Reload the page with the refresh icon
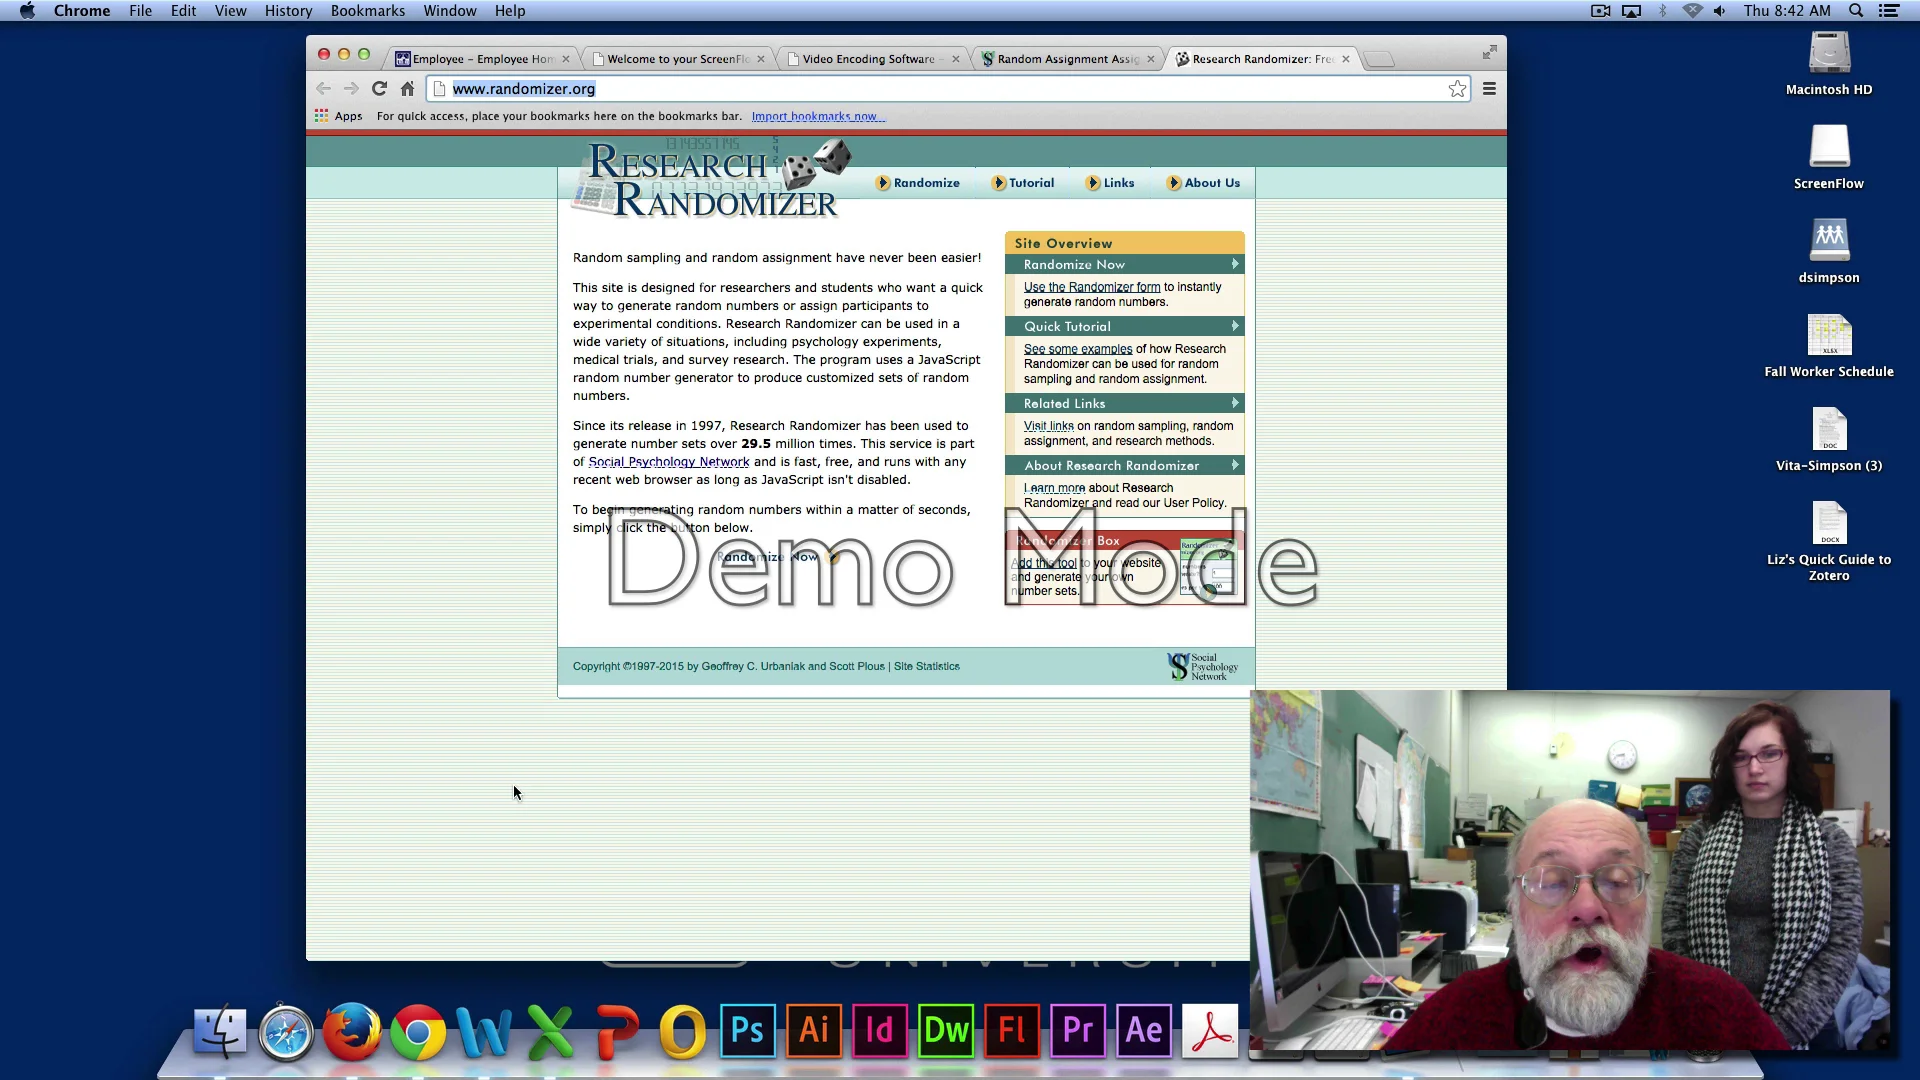 click(x=379, y=89)
